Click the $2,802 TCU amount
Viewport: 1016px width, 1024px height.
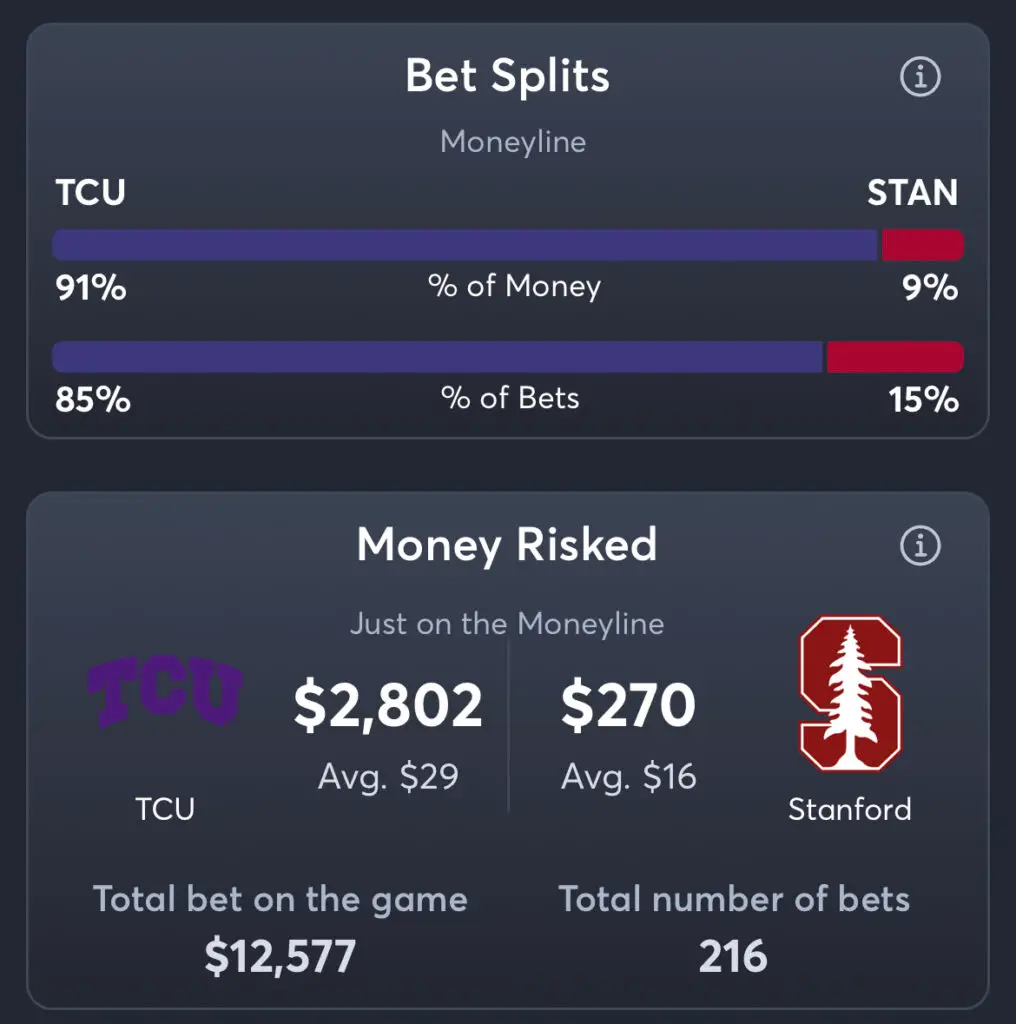point(388,705)
